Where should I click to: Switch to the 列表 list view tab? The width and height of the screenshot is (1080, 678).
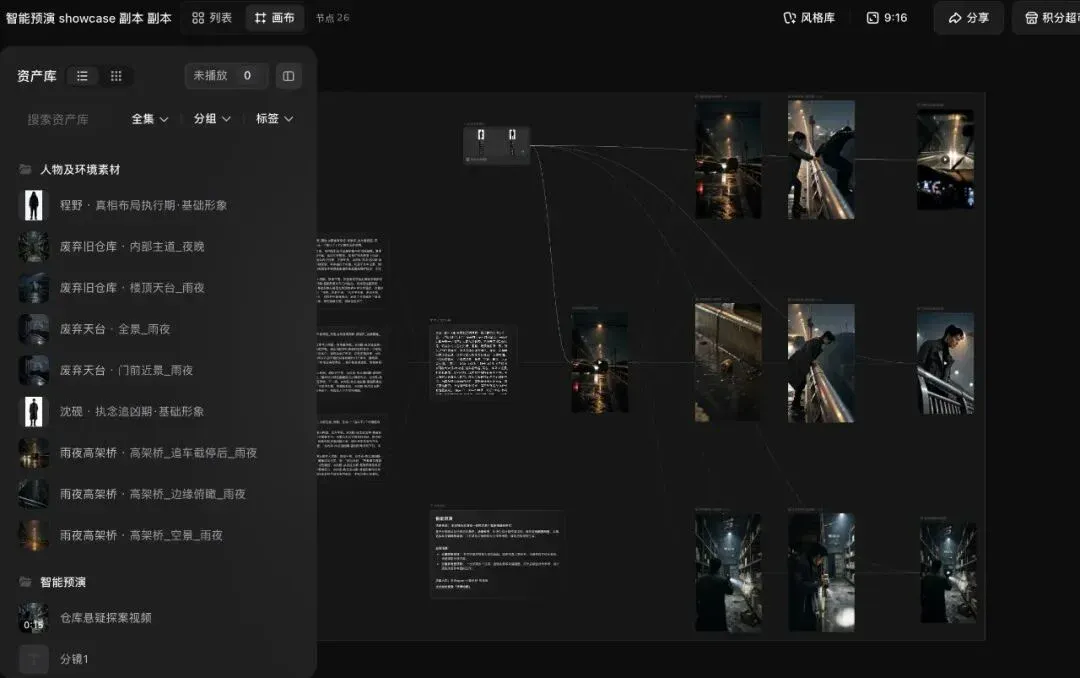211,18
